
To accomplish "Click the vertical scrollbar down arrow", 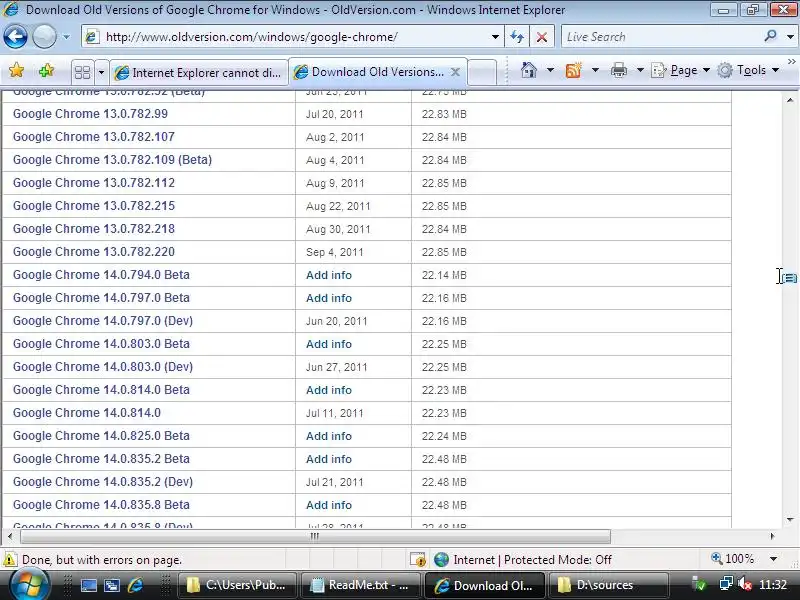I will [x=790, y=520].
